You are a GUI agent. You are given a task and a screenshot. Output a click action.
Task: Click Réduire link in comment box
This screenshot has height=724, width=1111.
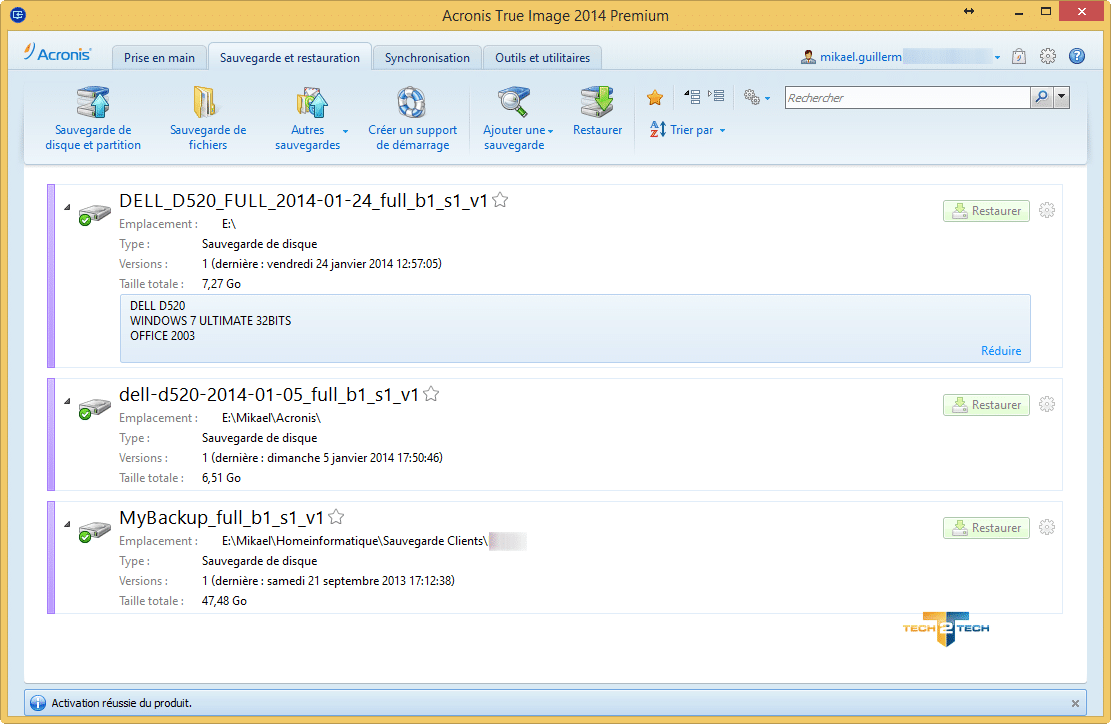click(1000, 351)
